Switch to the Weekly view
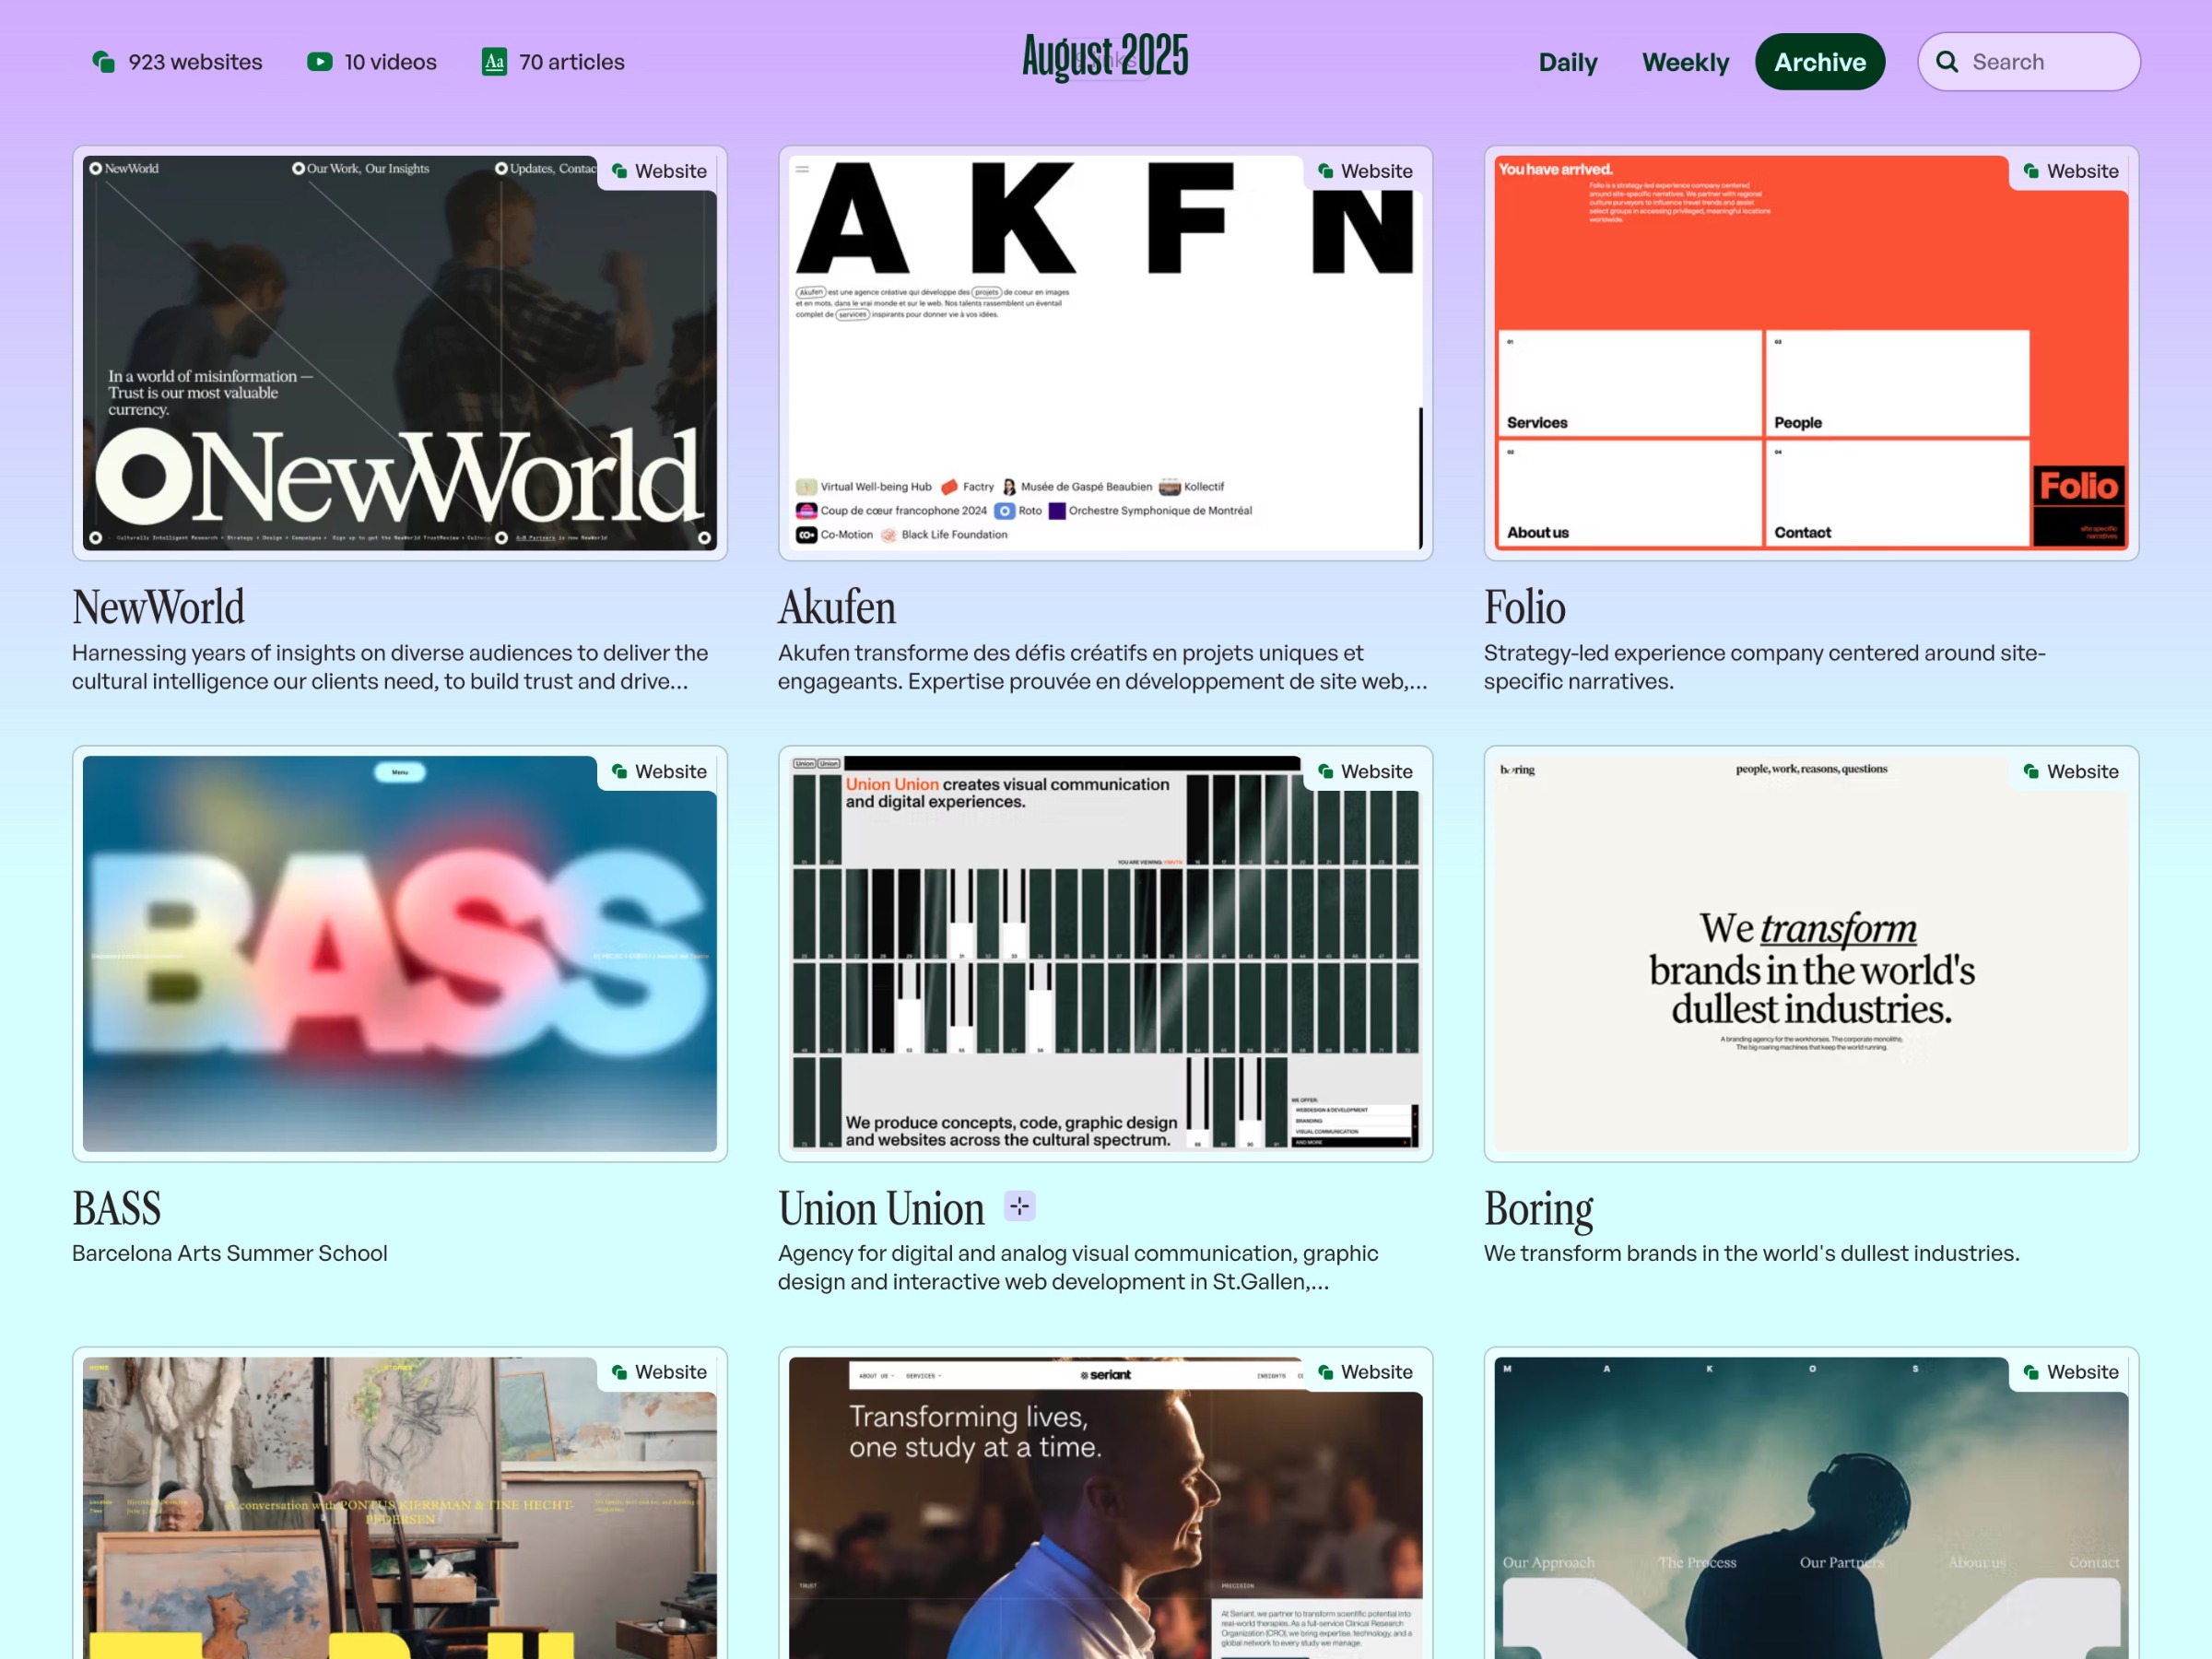 click(1685, 62)
